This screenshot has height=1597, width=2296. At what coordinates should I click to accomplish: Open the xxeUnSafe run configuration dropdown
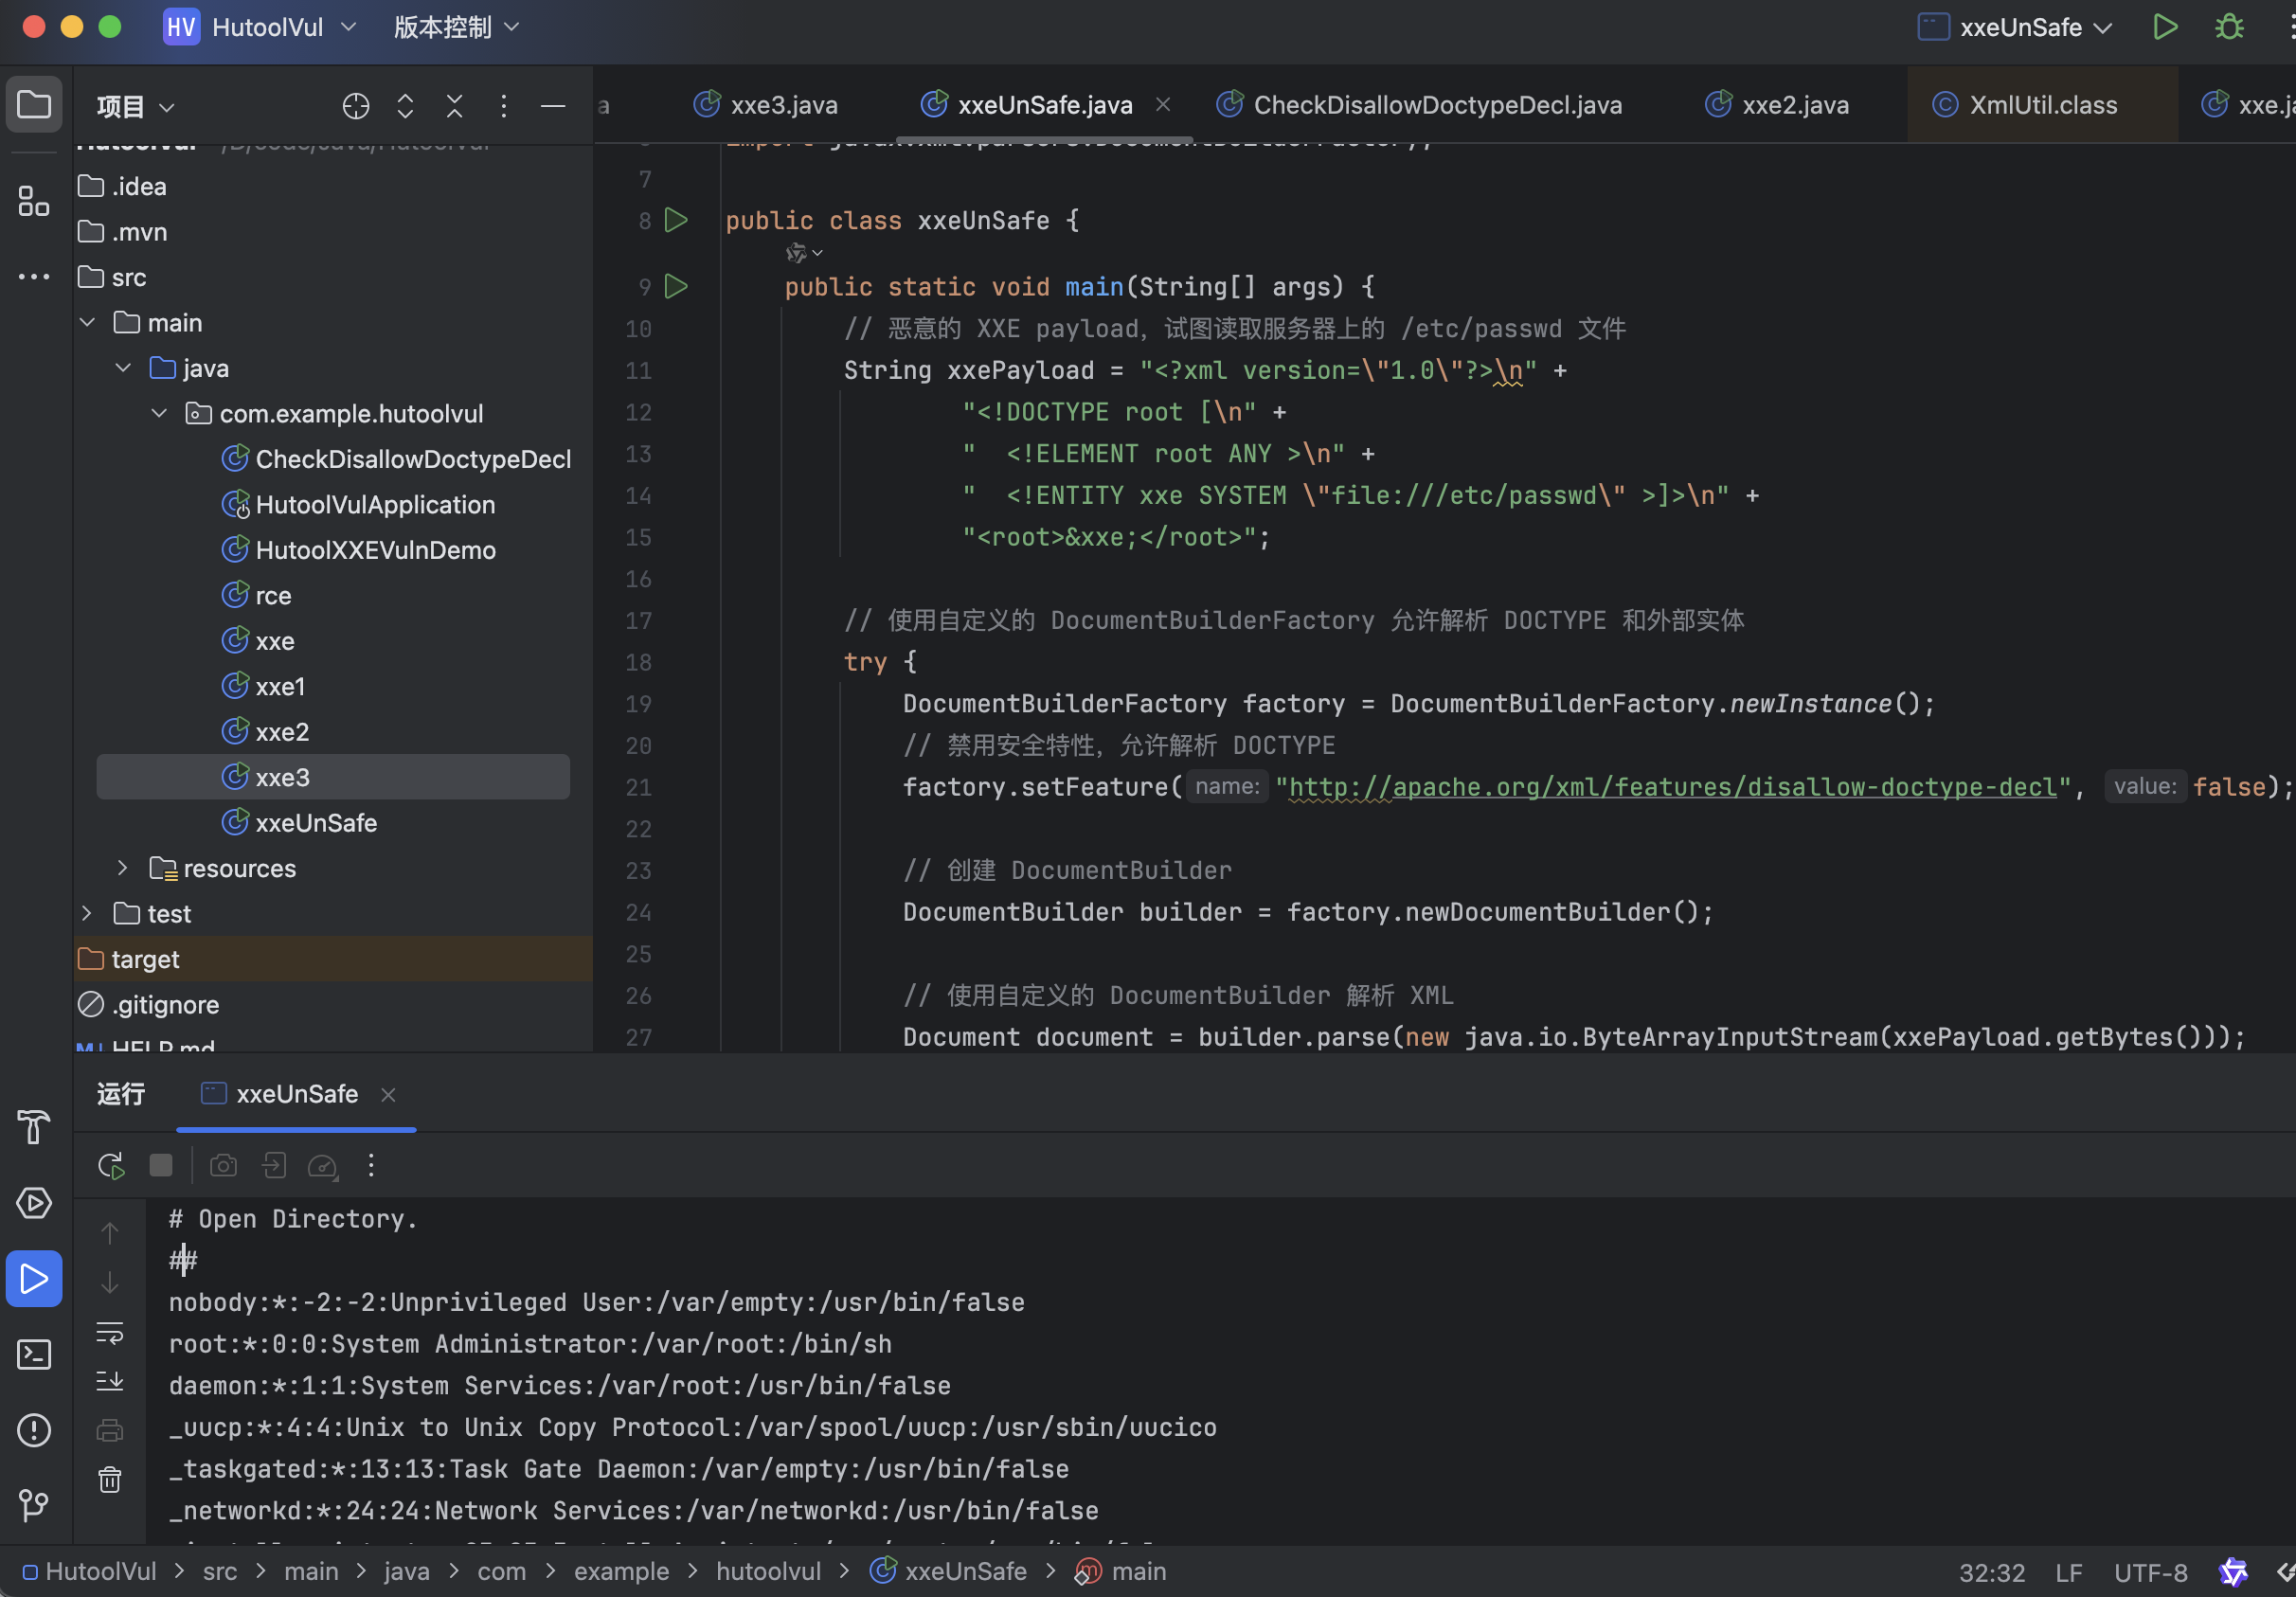(x=2020, y=27)
